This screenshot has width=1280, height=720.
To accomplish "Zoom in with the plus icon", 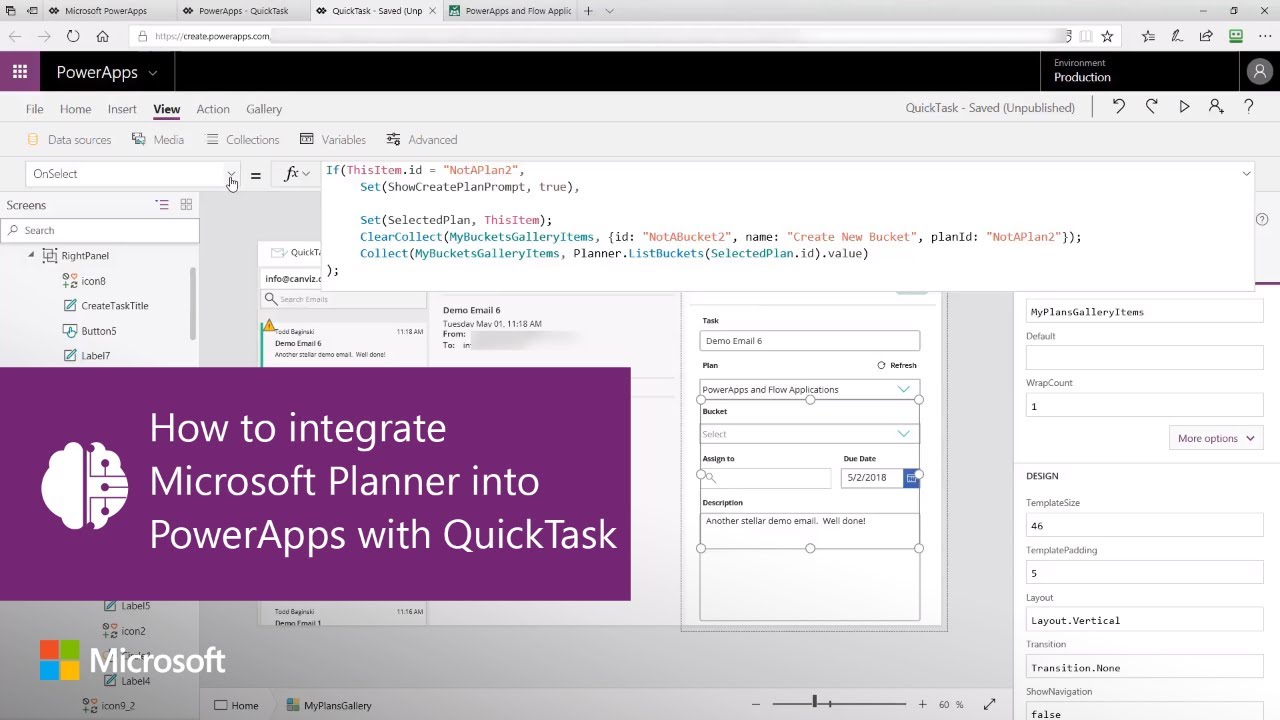I will (x=922, y=705).
